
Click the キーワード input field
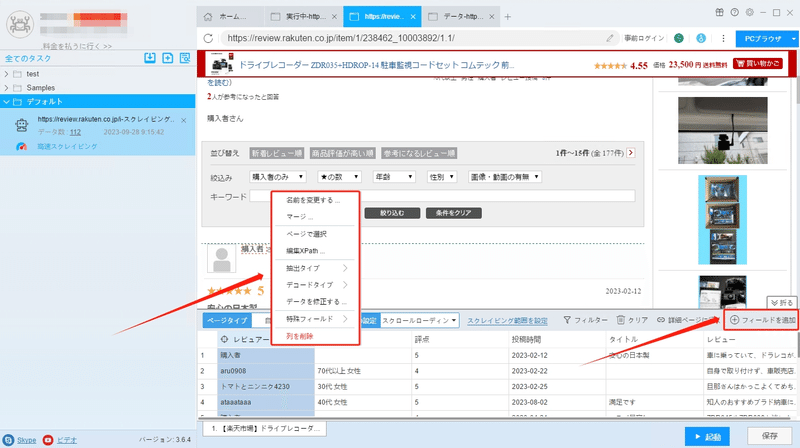442,196
